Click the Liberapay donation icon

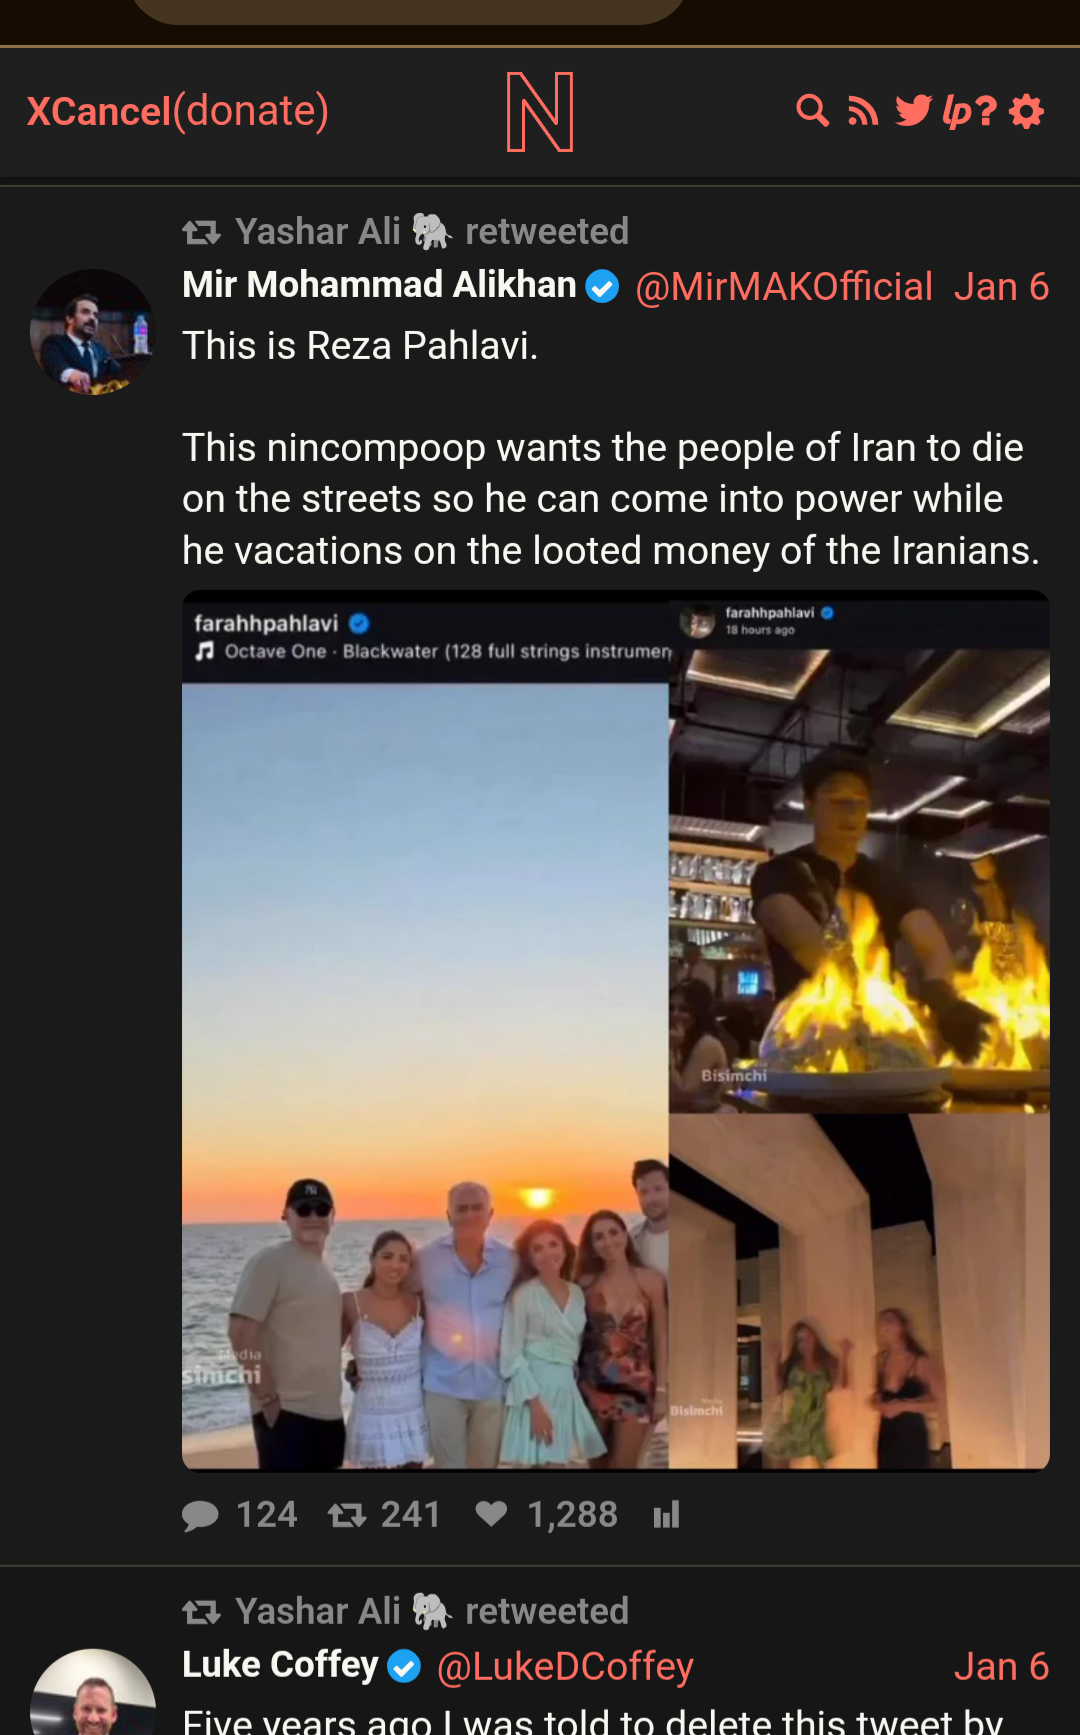tap(957, 111)
